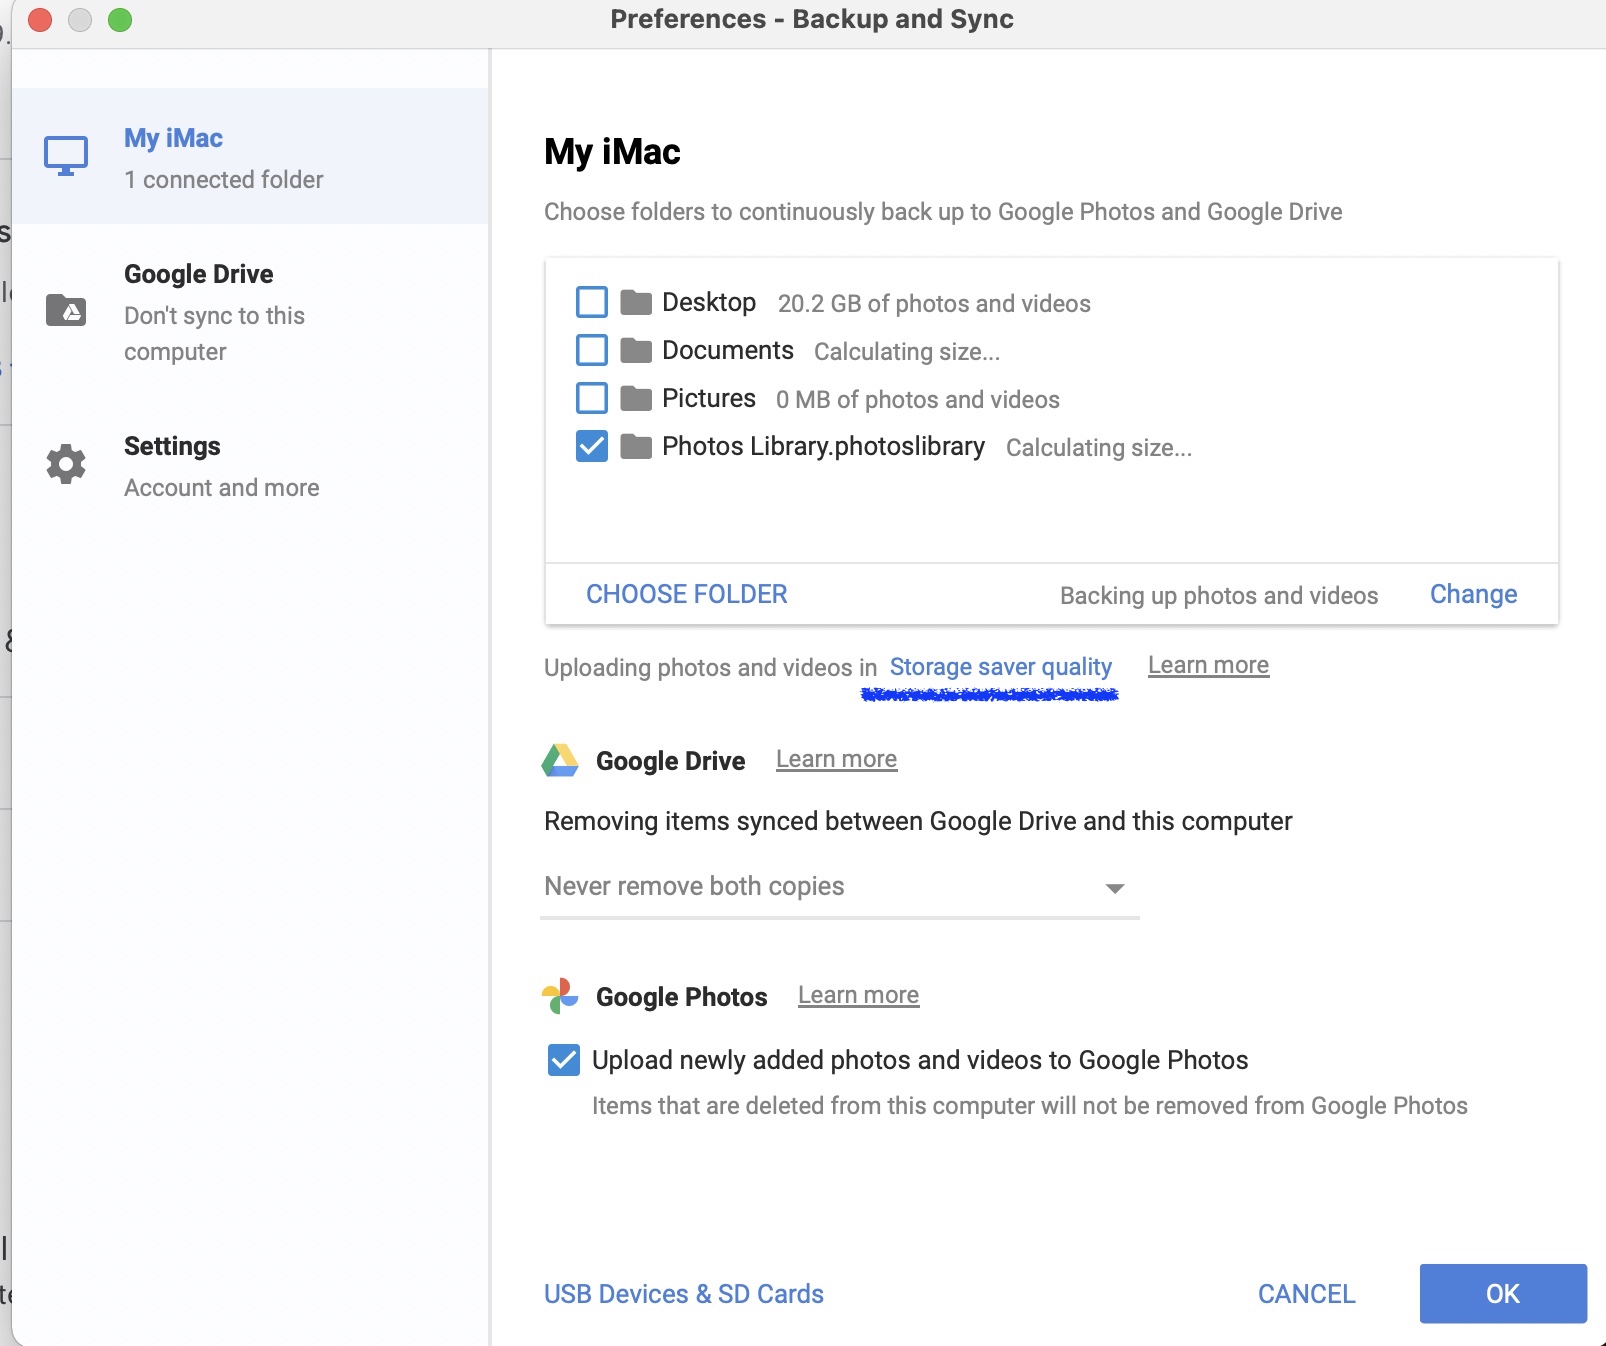Open Storage saver quality setting
Screen dimensions: 1606x1346
point(1001,667)
